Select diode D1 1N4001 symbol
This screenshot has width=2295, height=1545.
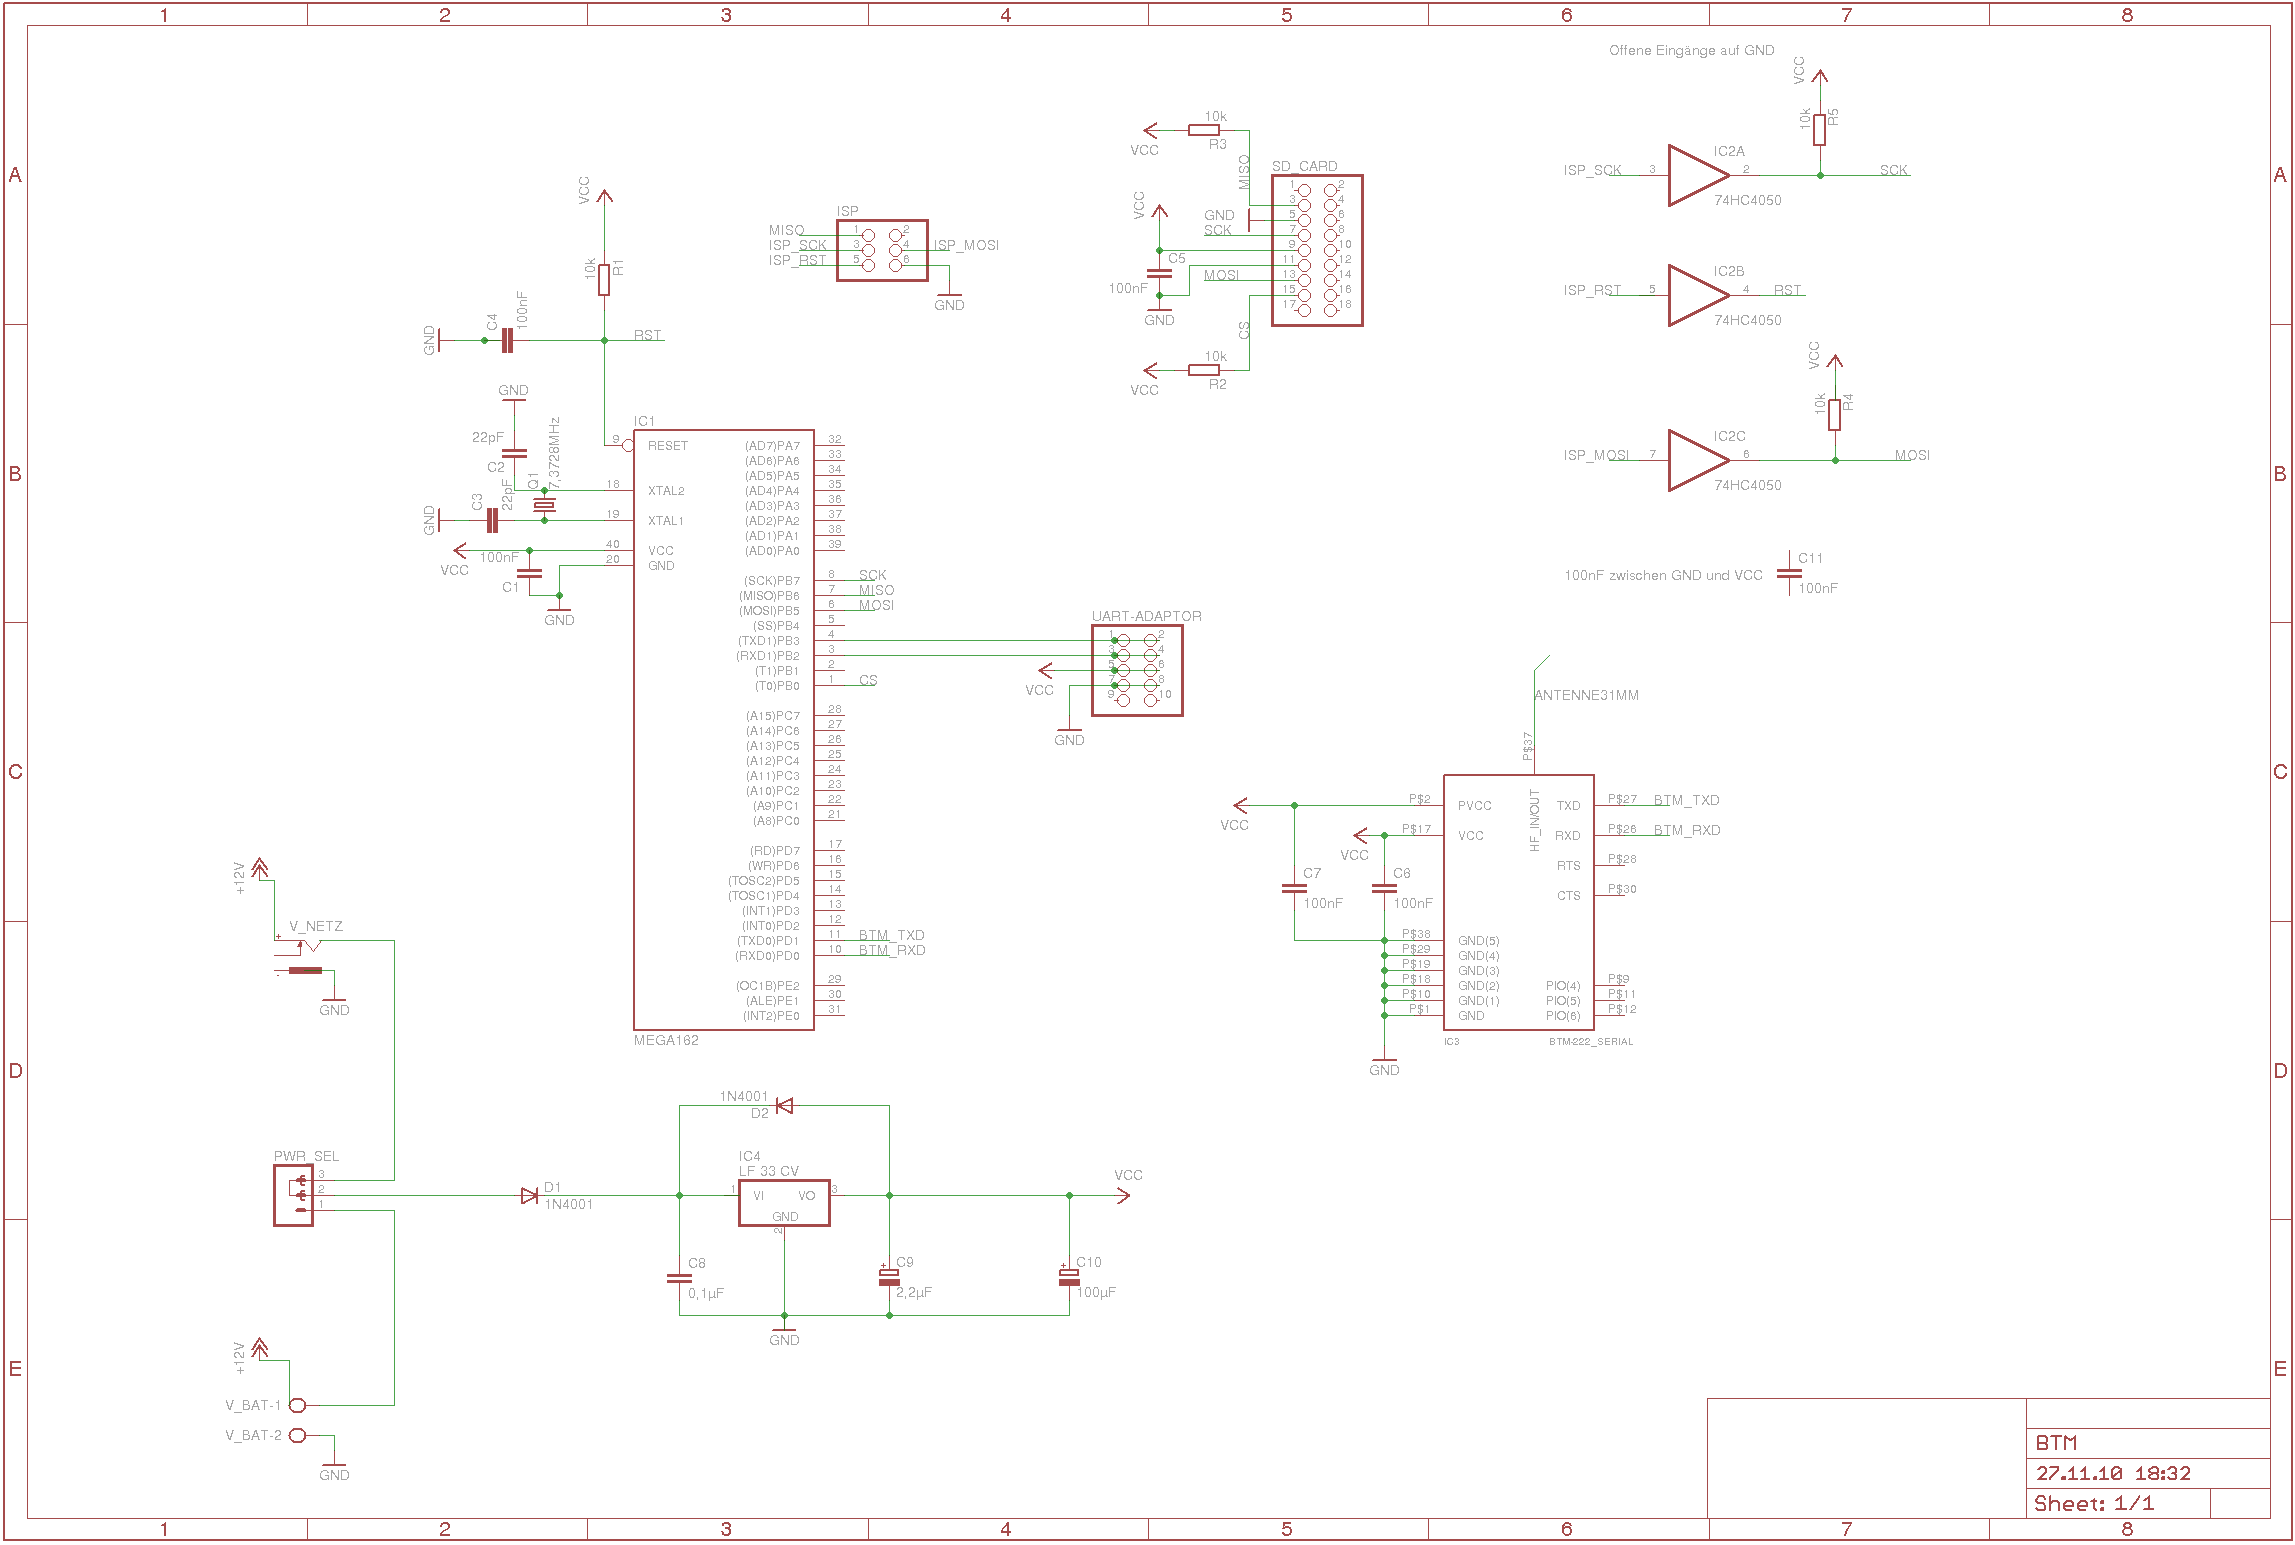tap(530, 1195)
